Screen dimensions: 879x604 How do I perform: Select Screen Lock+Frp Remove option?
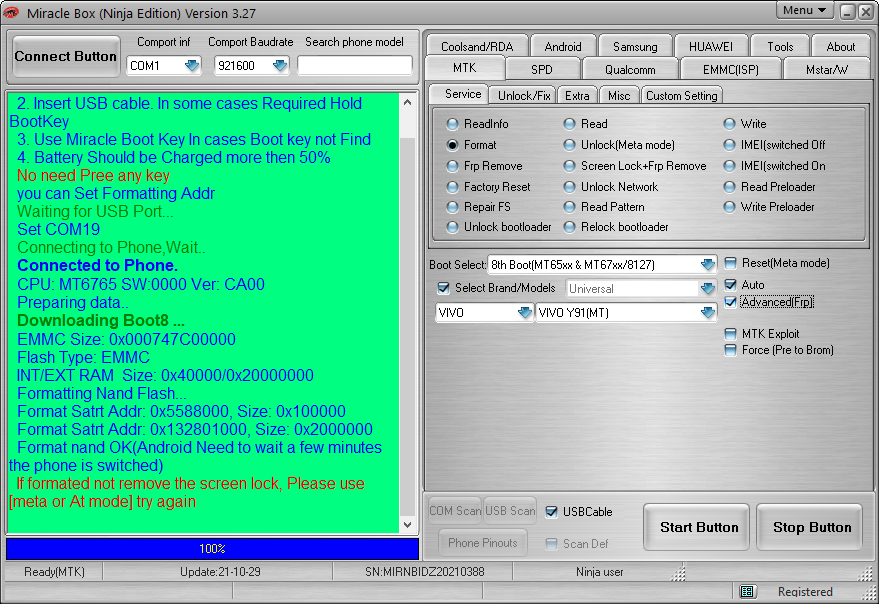(x=570, y=166)
